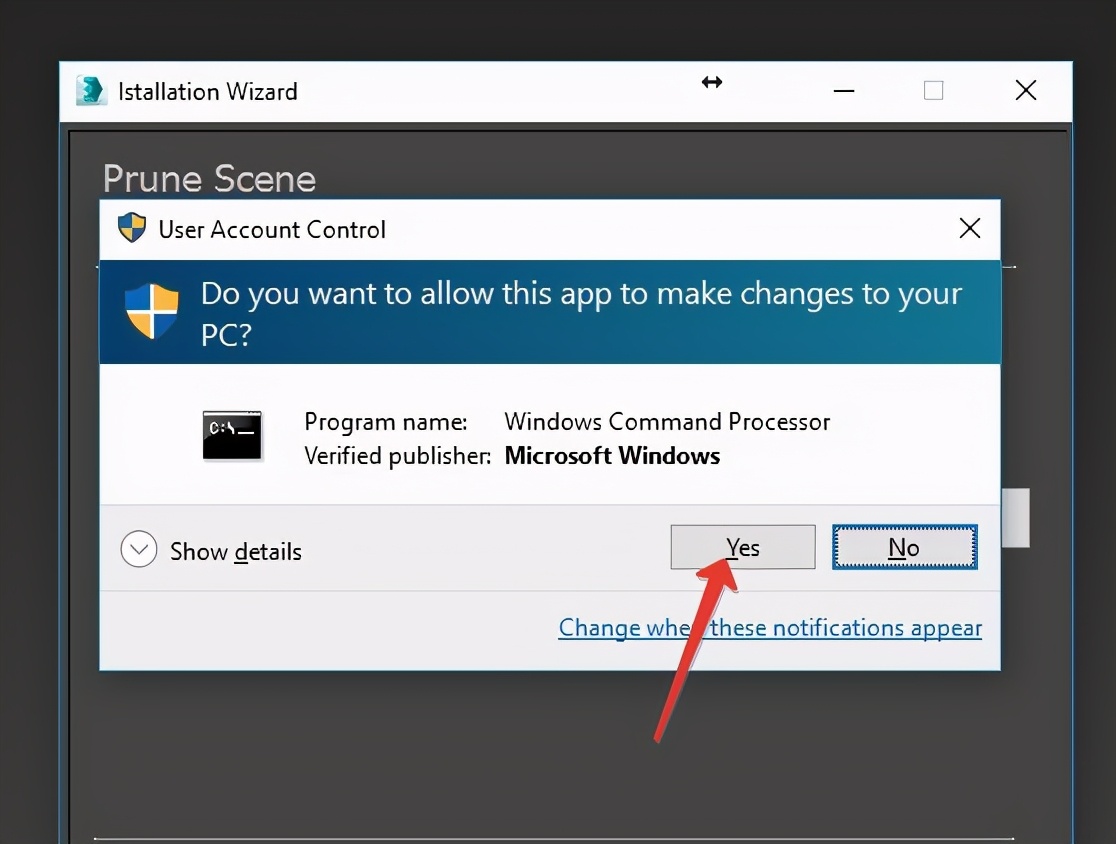Close the Istallation Wizard window
The height and width of the screenshot is (844, 1116).
pyautogui.click(x=1026, y=90)
